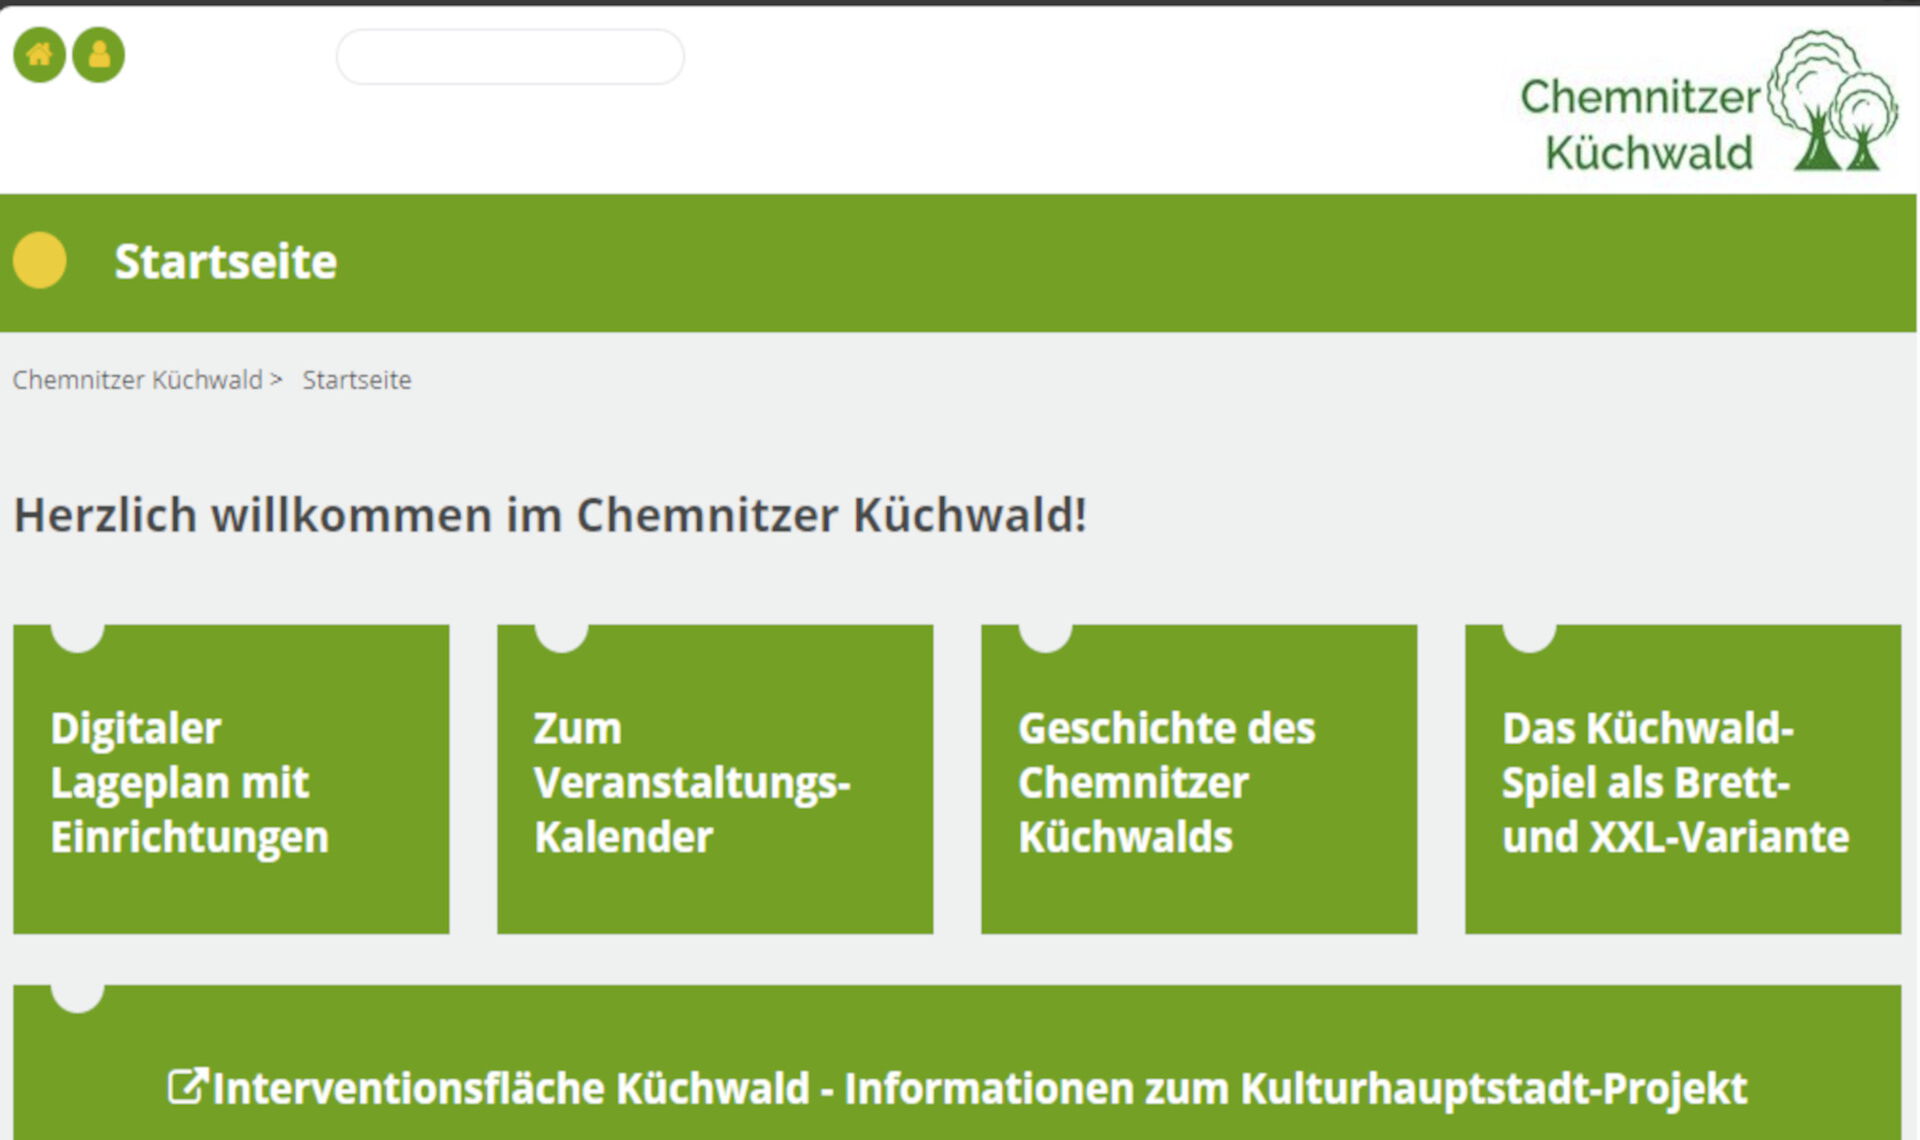Open Geschichte des Chemnitzer Küchwalds tile
This screenshot has height=1140, width=1920.
pyautogui.click(x=1199, y=782)
